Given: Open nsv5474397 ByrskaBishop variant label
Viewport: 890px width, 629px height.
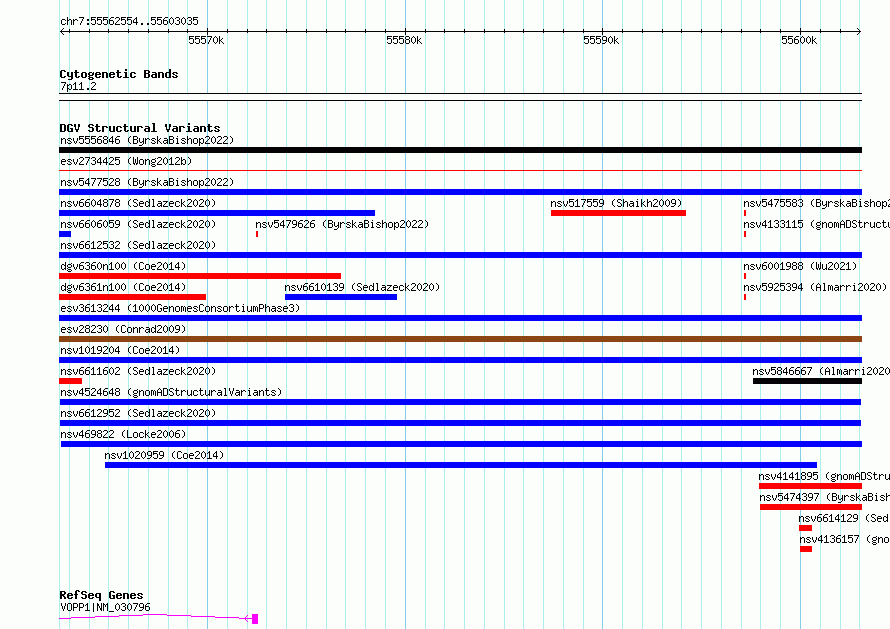Looking at the screenshot, I should click(825, 497).
